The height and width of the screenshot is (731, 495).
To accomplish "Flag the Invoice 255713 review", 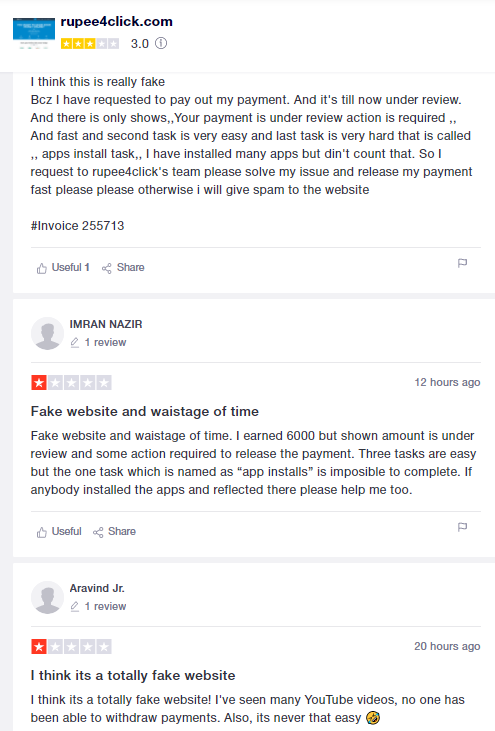I will pyautogui.click(x=462, y=263).
